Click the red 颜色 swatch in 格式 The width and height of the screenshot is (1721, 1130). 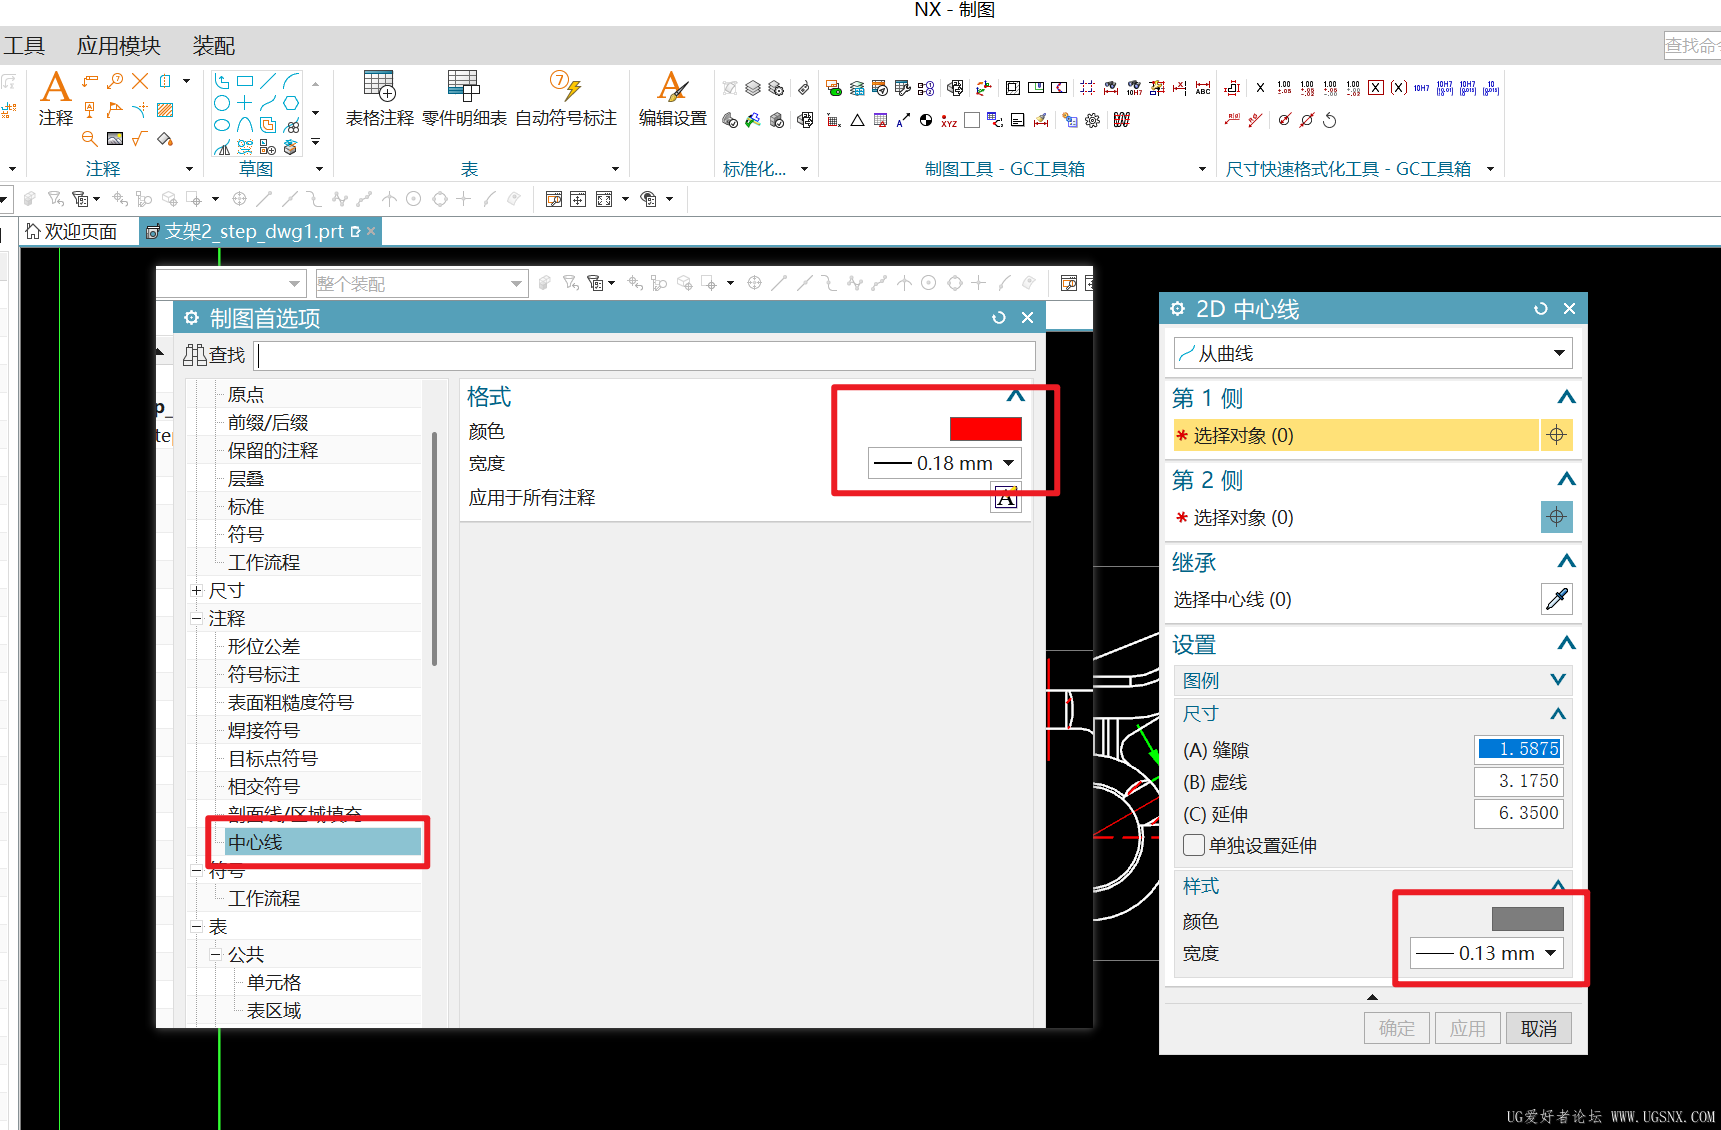click(x=985, y=429)
